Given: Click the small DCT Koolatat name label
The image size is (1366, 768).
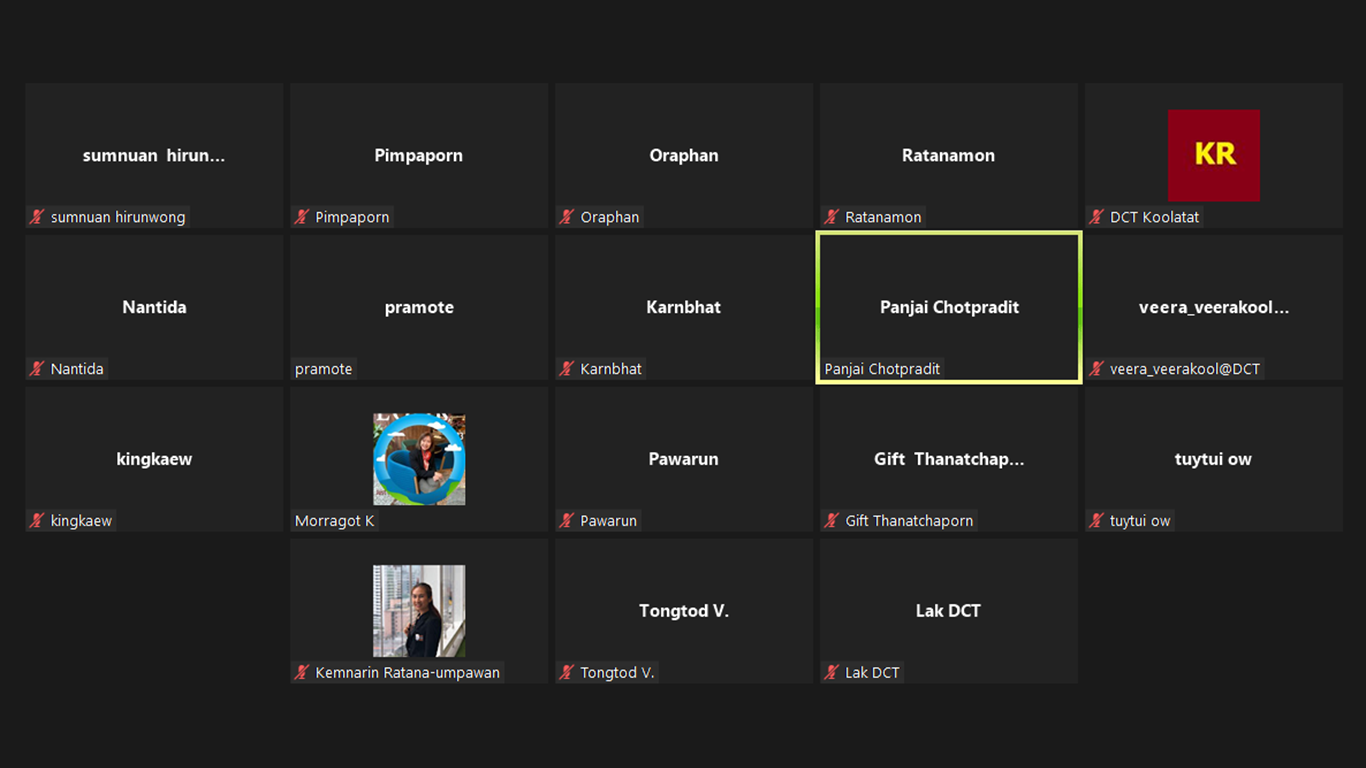Looking at the screenshot, I should click(1154, 217).
